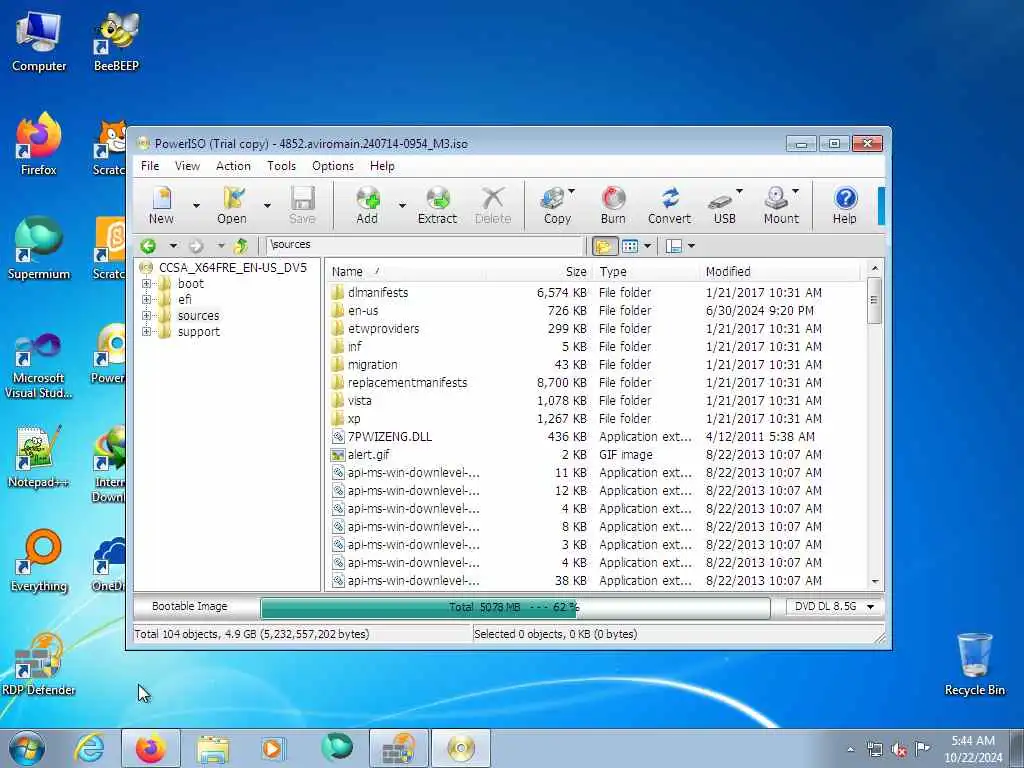The image size is (1024, 768).
Task: Open the Tools menu
Action: pos(281,166)
